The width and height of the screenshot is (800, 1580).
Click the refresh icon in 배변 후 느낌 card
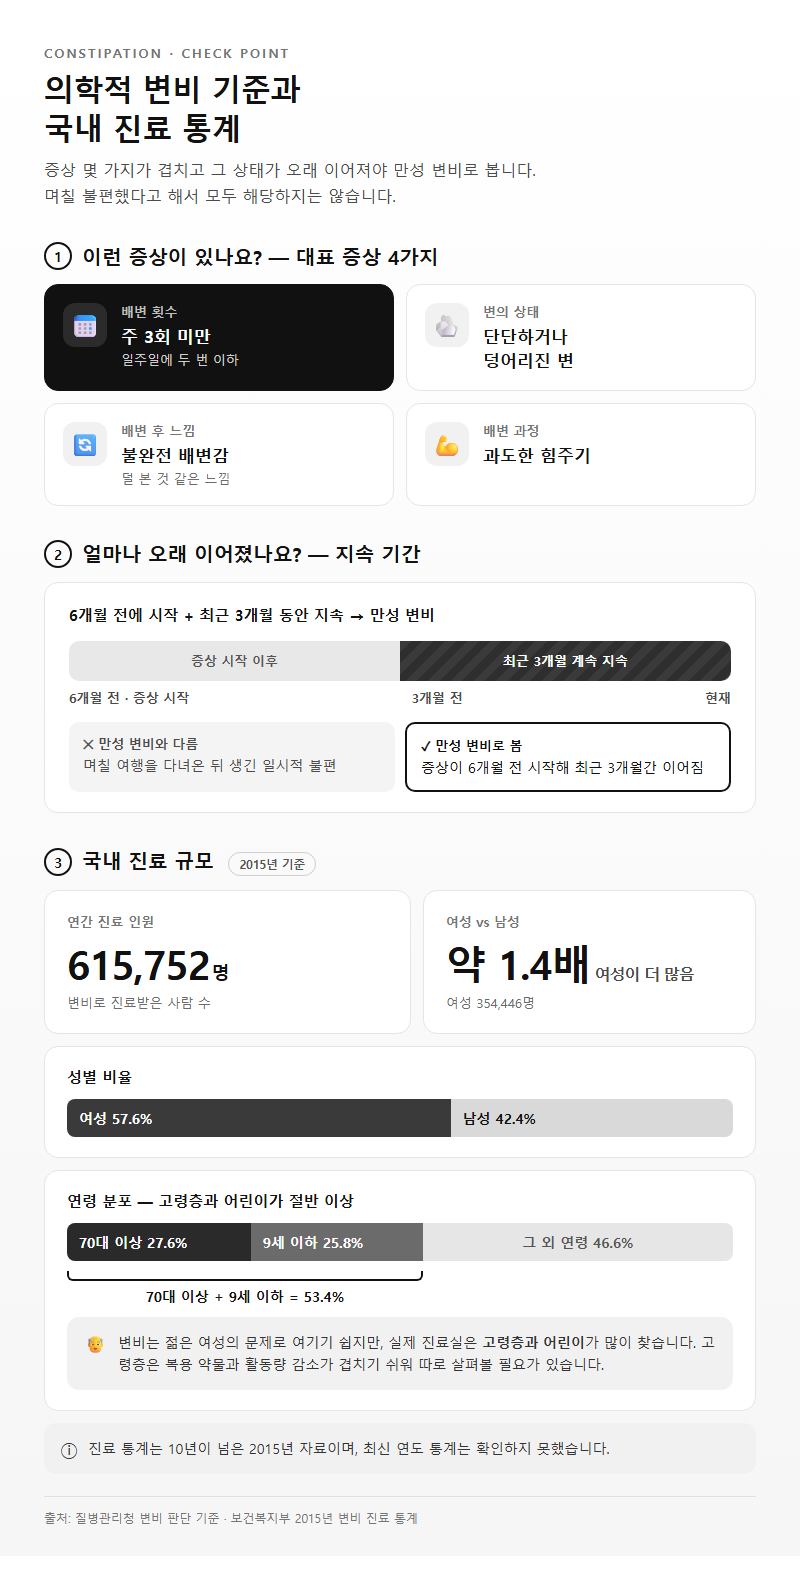(x=85, y=445)
